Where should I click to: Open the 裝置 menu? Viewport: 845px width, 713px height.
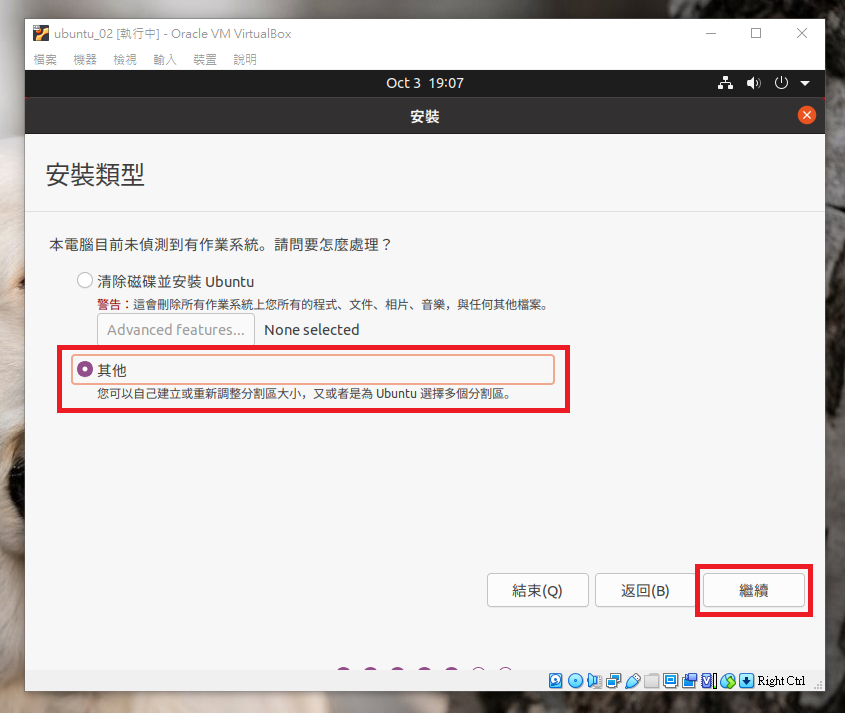tap(205, 59)
